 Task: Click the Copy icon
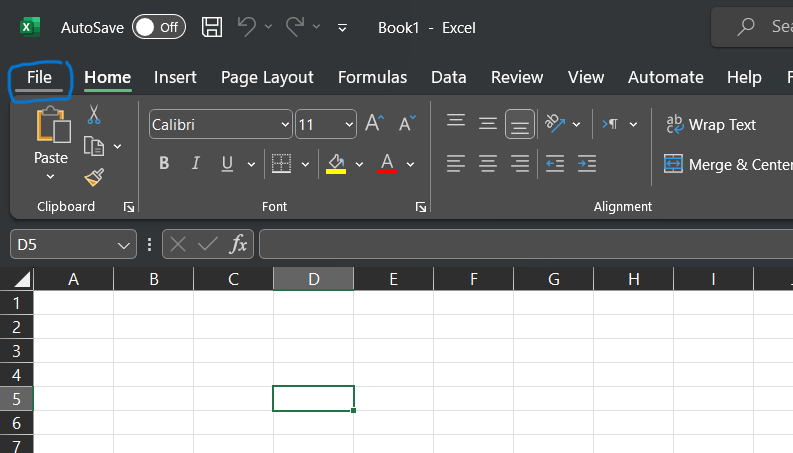(x=94, y=146)
